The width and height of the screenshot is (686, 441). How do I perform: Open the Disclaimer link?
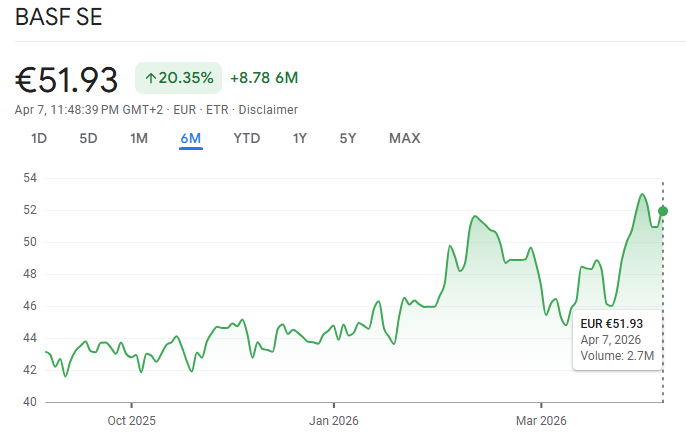pos(268,110)
